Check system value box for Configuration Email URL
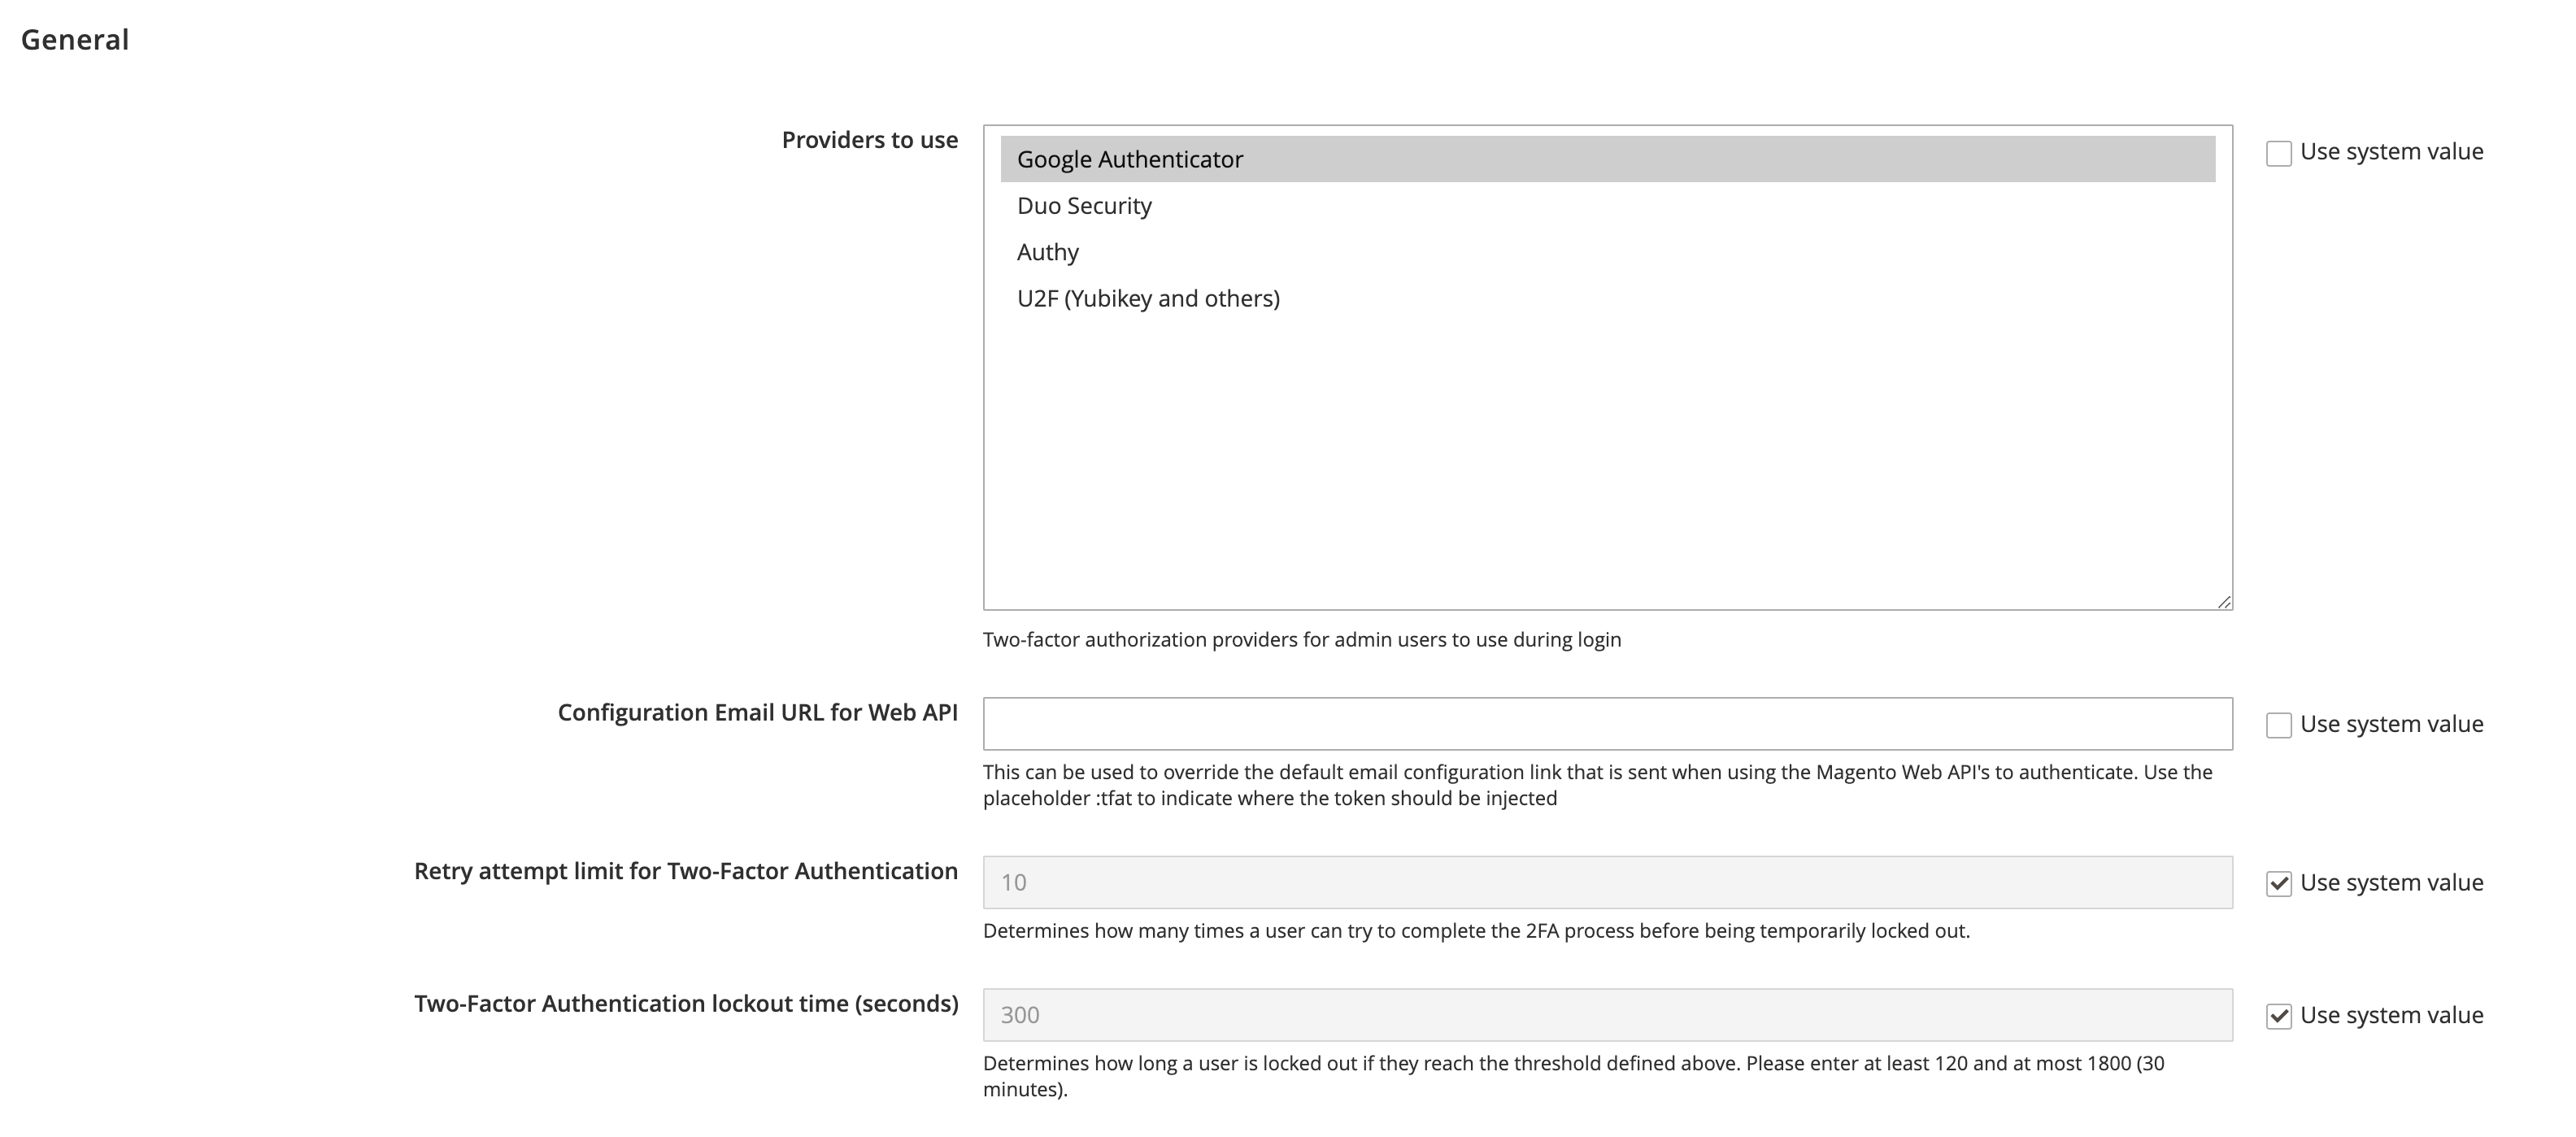This screenshot has width=2576, height=1137. [2278, 725]
